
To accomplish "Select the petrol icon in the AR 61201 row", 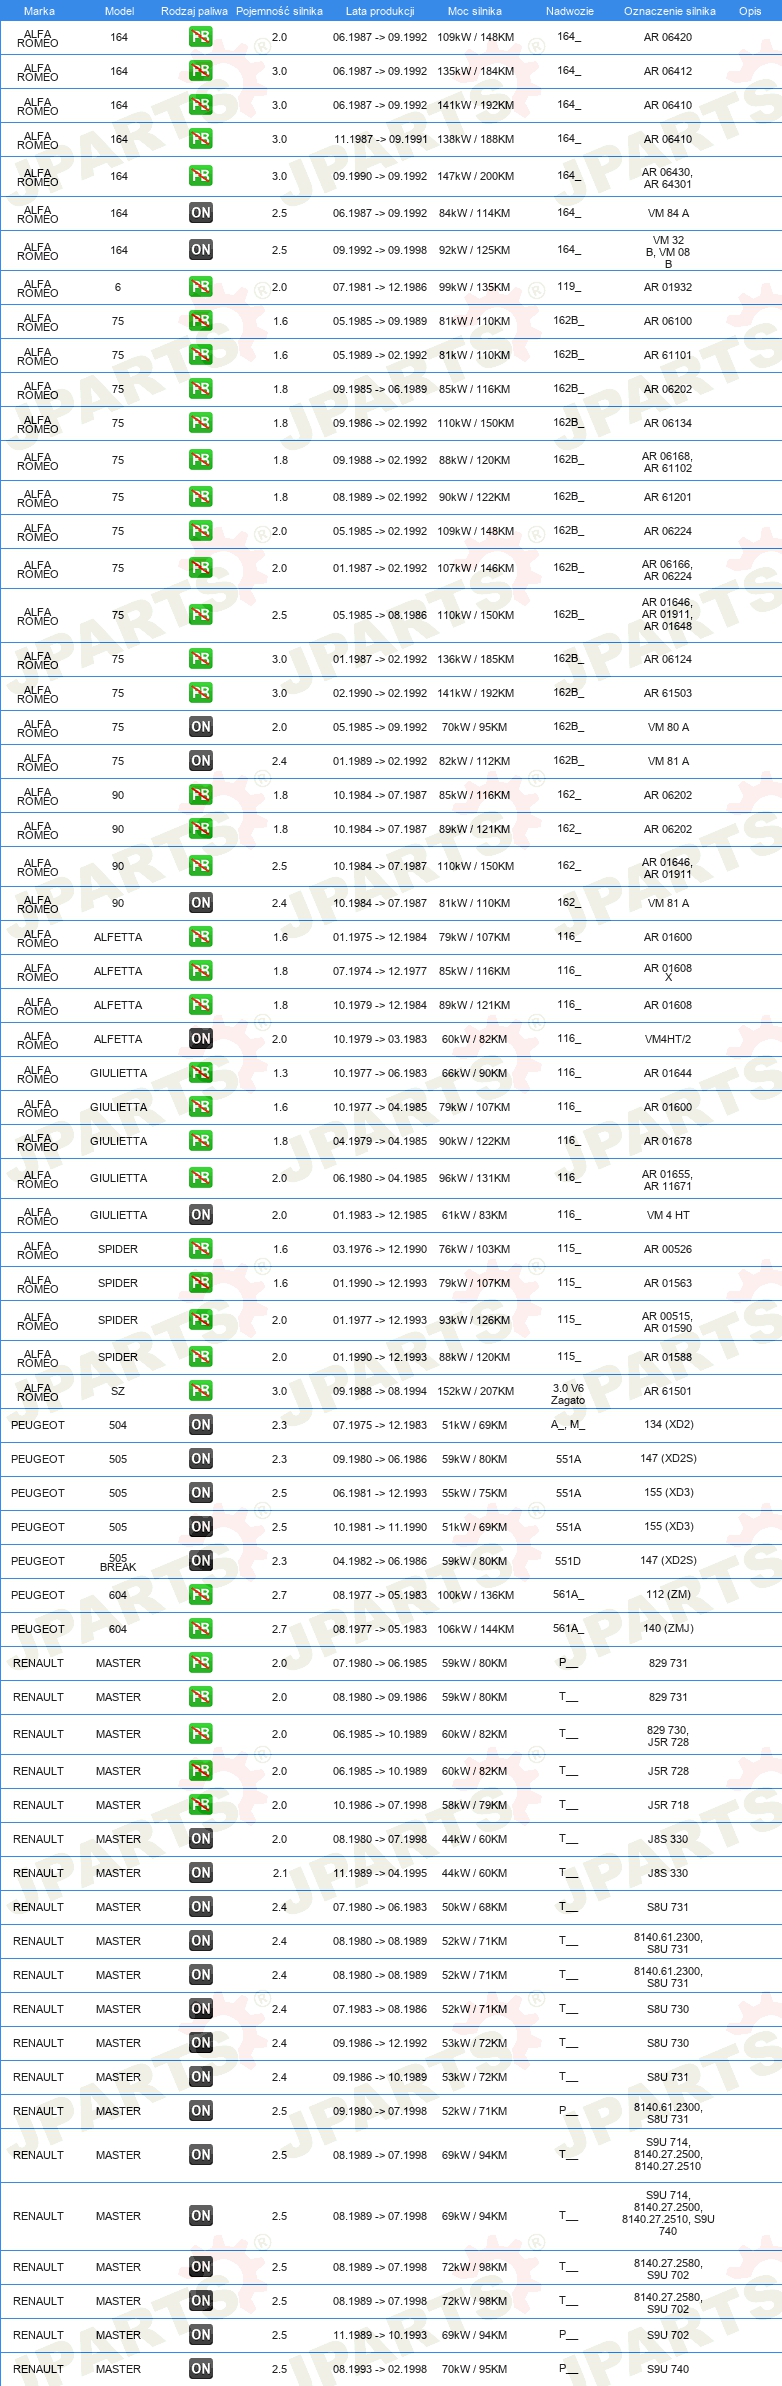I will [201, 497].
